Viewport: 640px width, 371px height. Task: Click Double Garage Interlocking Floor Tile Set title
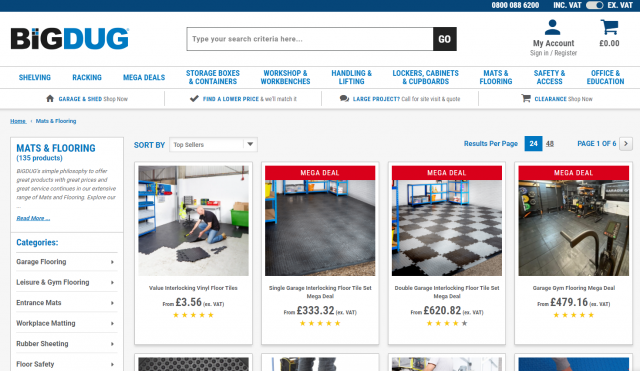pos(447,292)
